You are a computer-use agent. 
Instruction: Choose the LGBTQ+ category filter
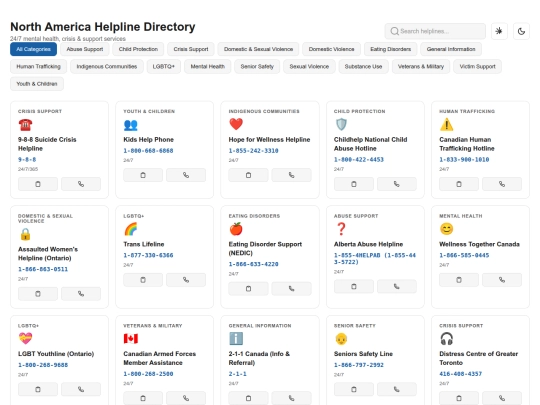tap(164, 66)
